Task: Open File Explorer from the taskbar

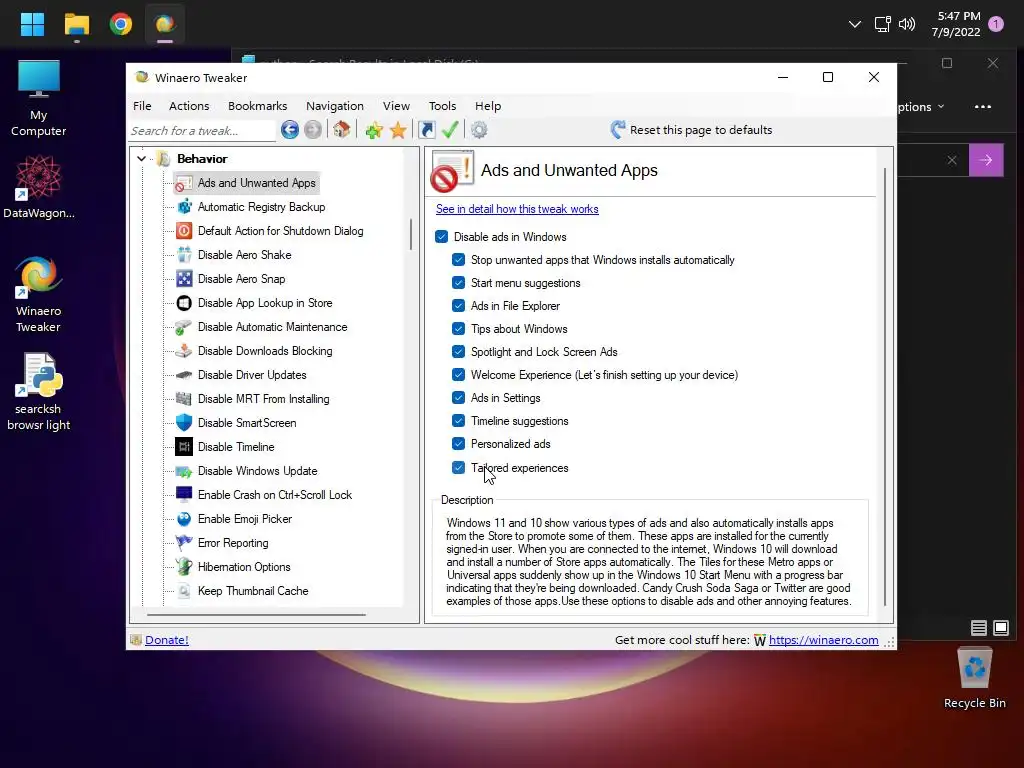Action: click(x=76, y=25)
